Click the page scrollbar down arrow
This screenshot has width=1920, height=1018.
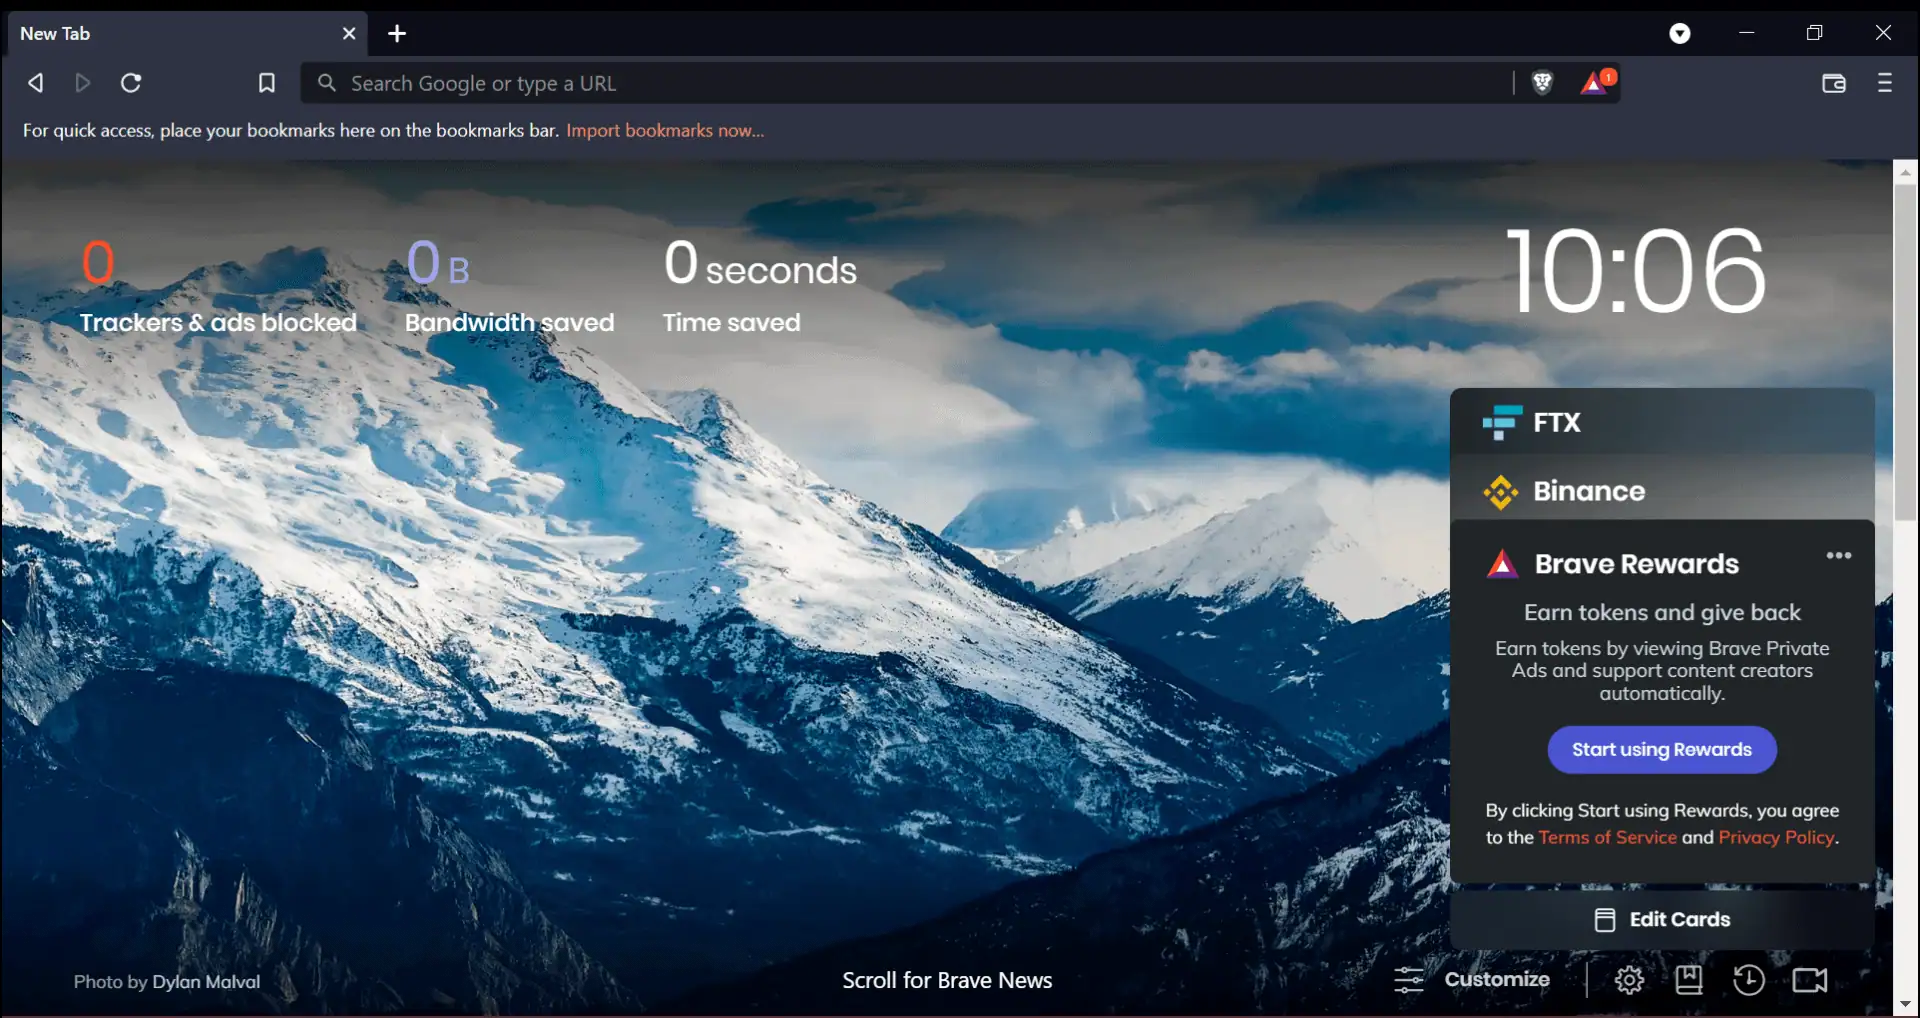pos(1905,1004)
